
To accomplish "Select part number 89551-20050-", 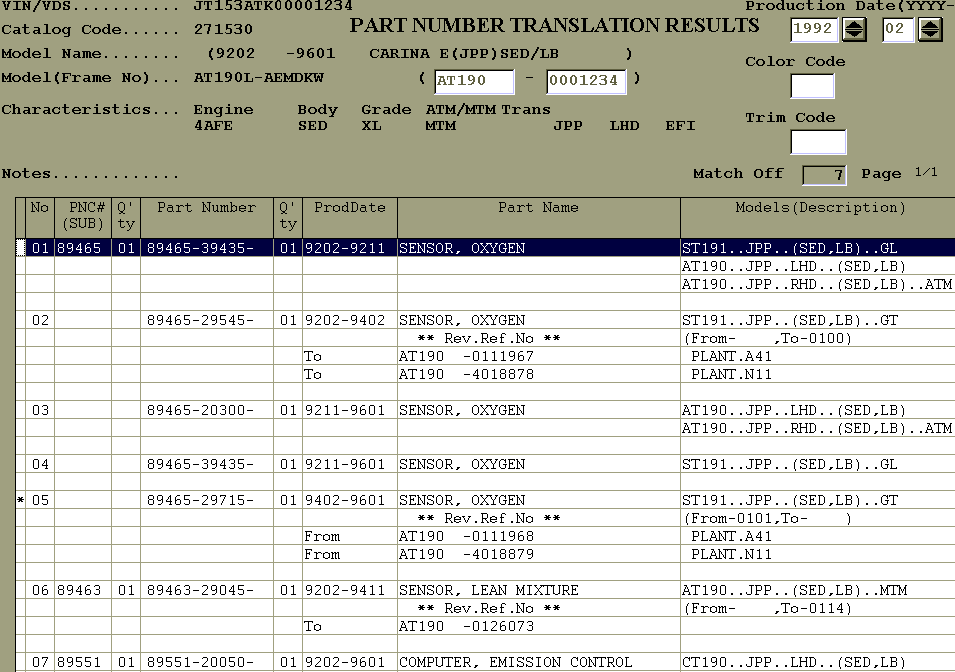I will click(200, 662).
